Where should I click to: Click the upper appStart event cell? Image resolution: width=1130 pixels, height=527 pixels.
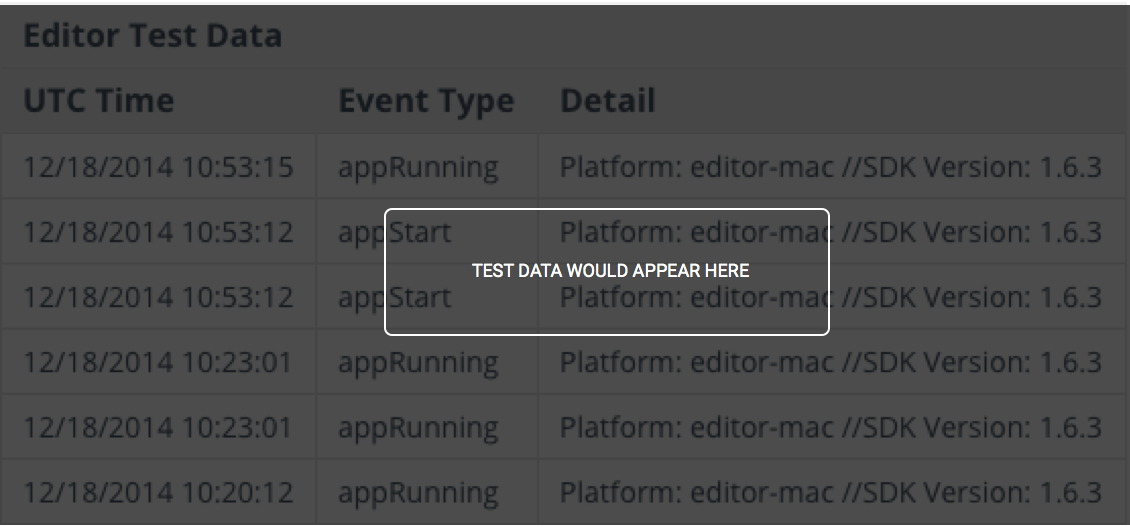360,232
